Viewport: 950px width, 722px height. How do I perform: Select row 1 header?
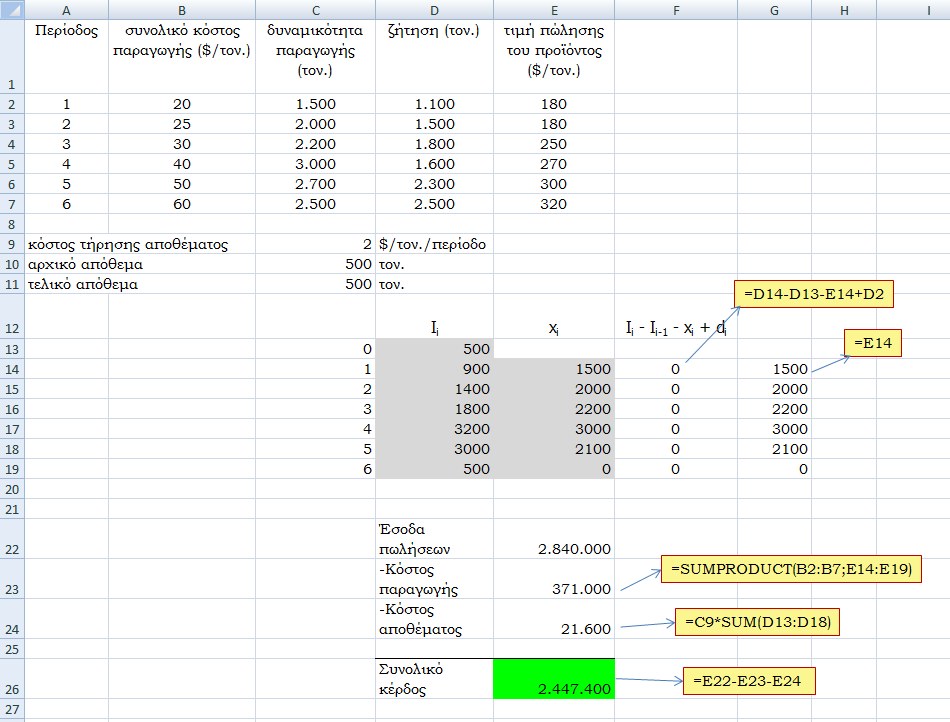pyautogui.click(x=12, y=57)
